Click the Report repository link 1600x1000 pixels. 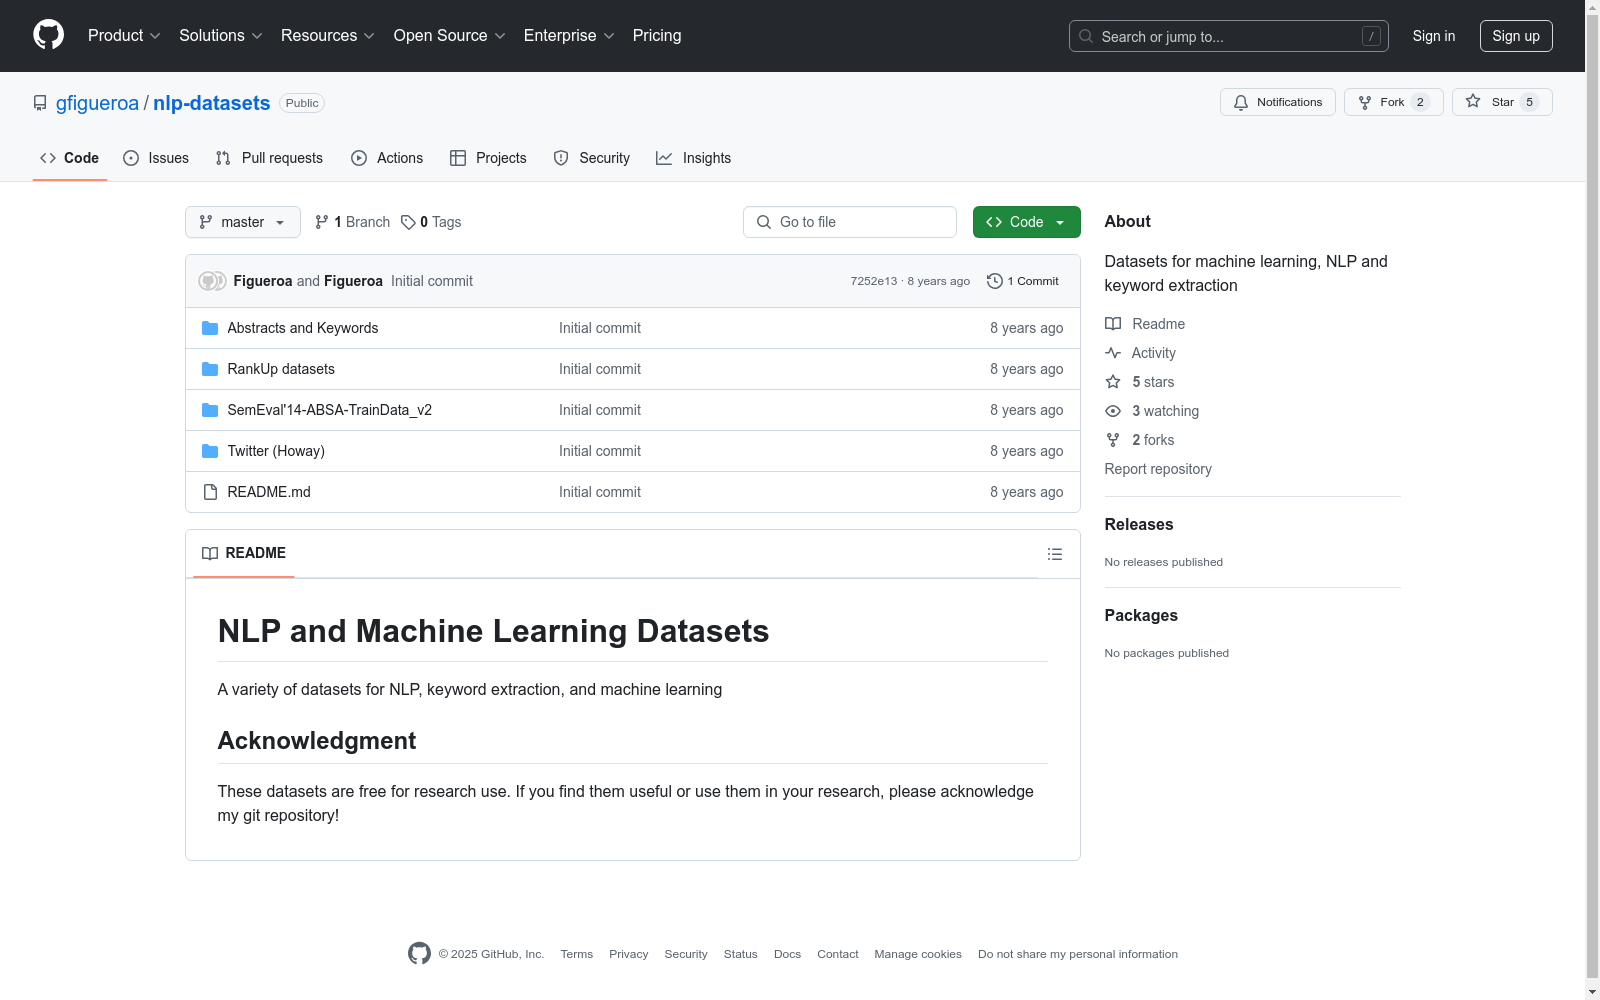point(1158,469)
